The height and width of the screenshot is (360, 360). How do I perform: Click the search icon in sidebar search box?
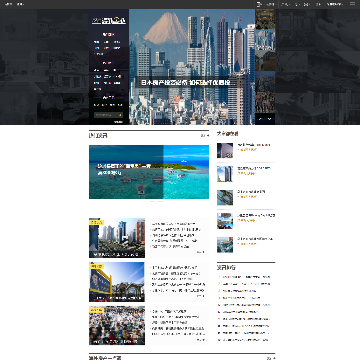tap(120, 115)
